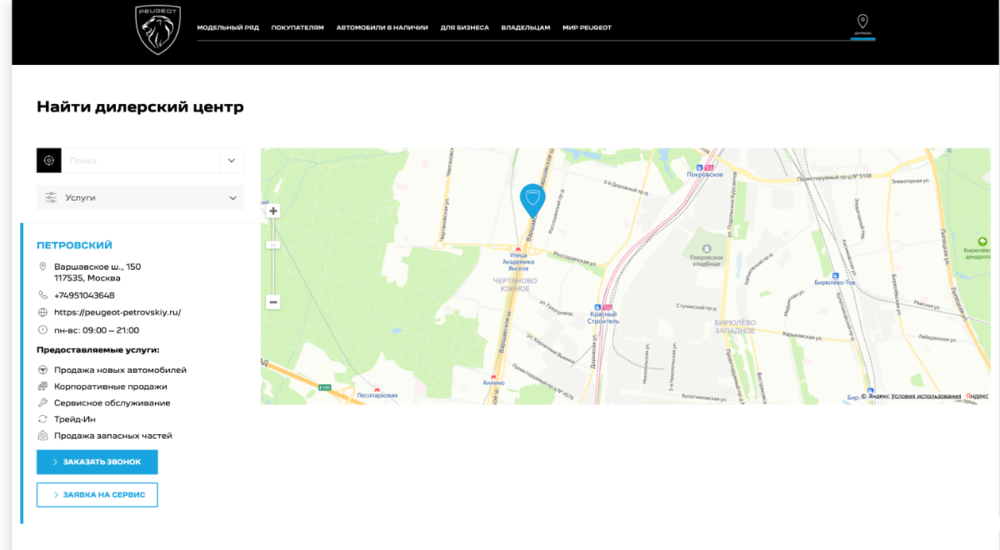Zoom out the map with minus button
1000x550 pixels.
coord(273,302)
